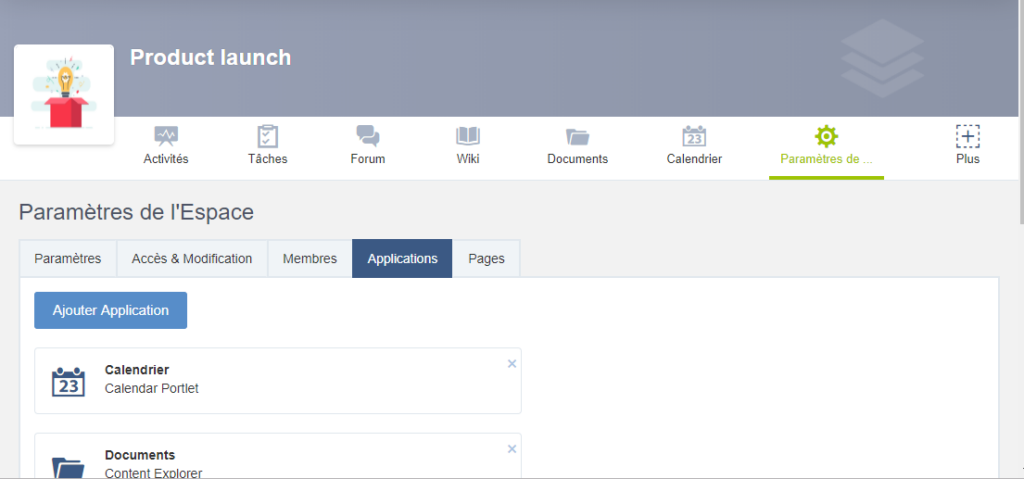Open the Tâches checklist icon
The width and height of the screenshot is (1024, 479).
coord(267,136)
